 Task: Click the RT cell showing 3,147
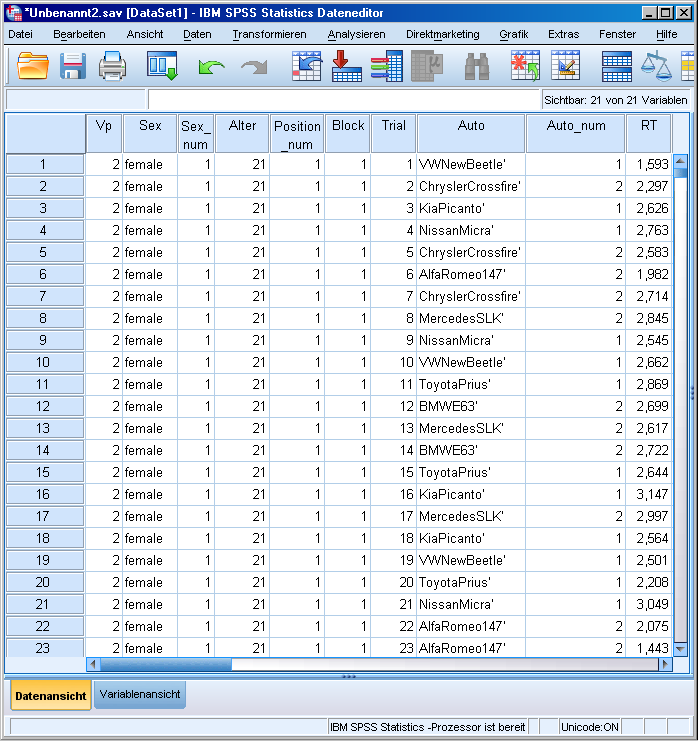[648, 494]
